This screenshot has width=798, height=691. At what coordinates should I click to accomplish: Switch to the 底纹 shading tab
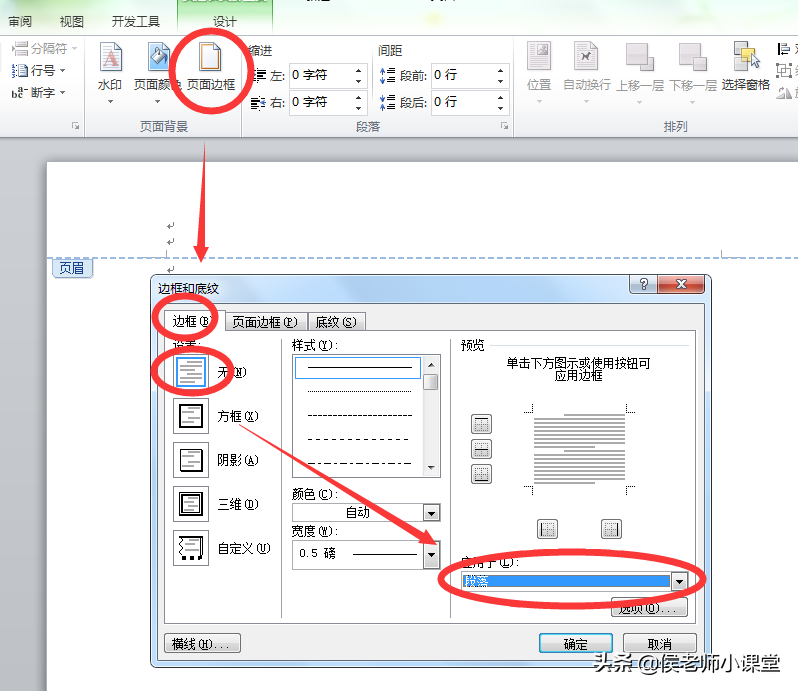tap(336, 322)
